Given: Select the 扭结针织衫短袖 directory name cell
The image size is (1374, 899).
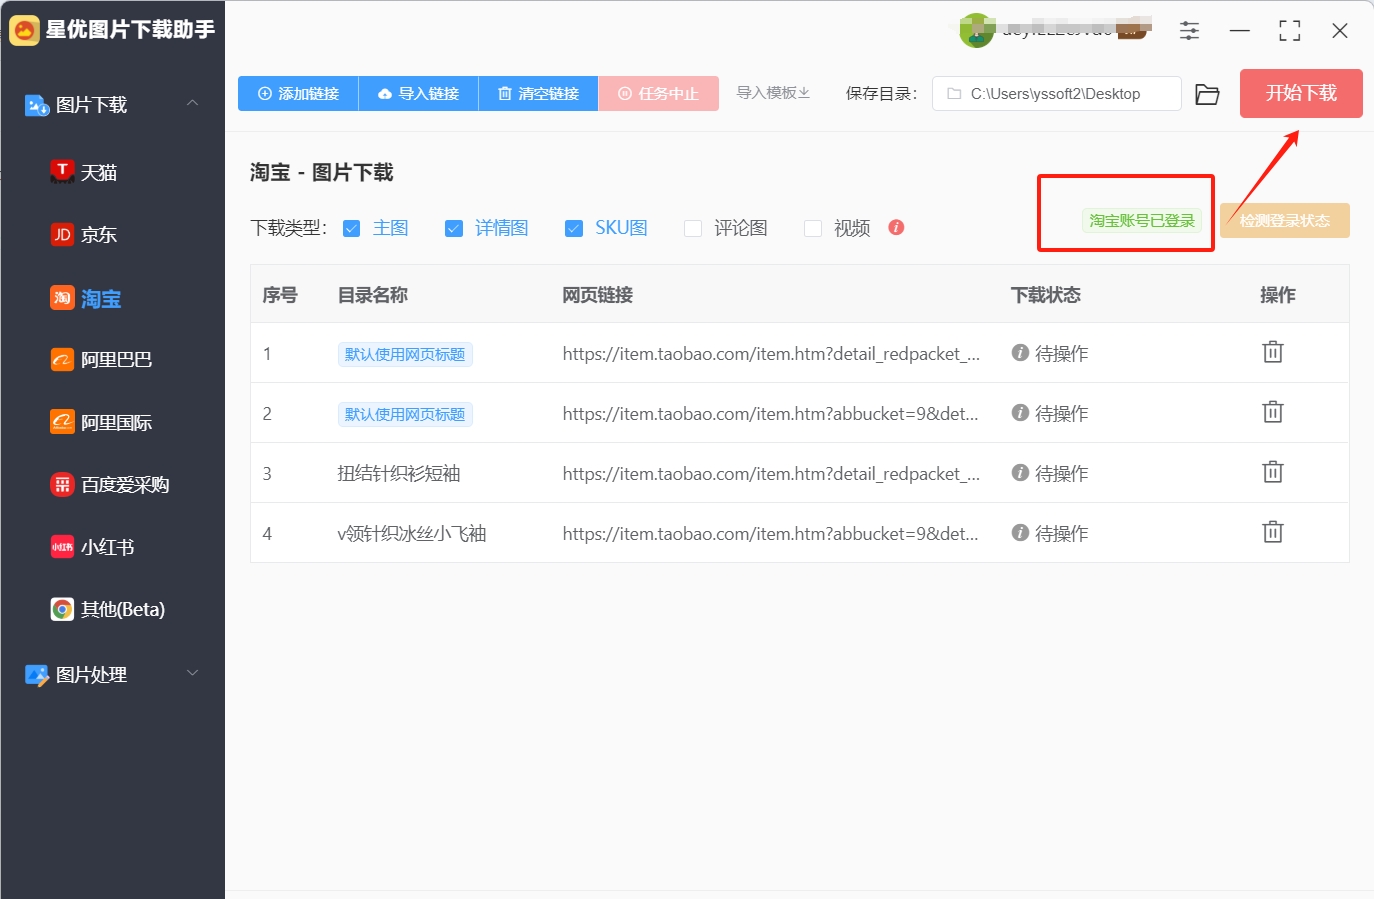Looking at the screenshot, I should click(x=399, y=473).
